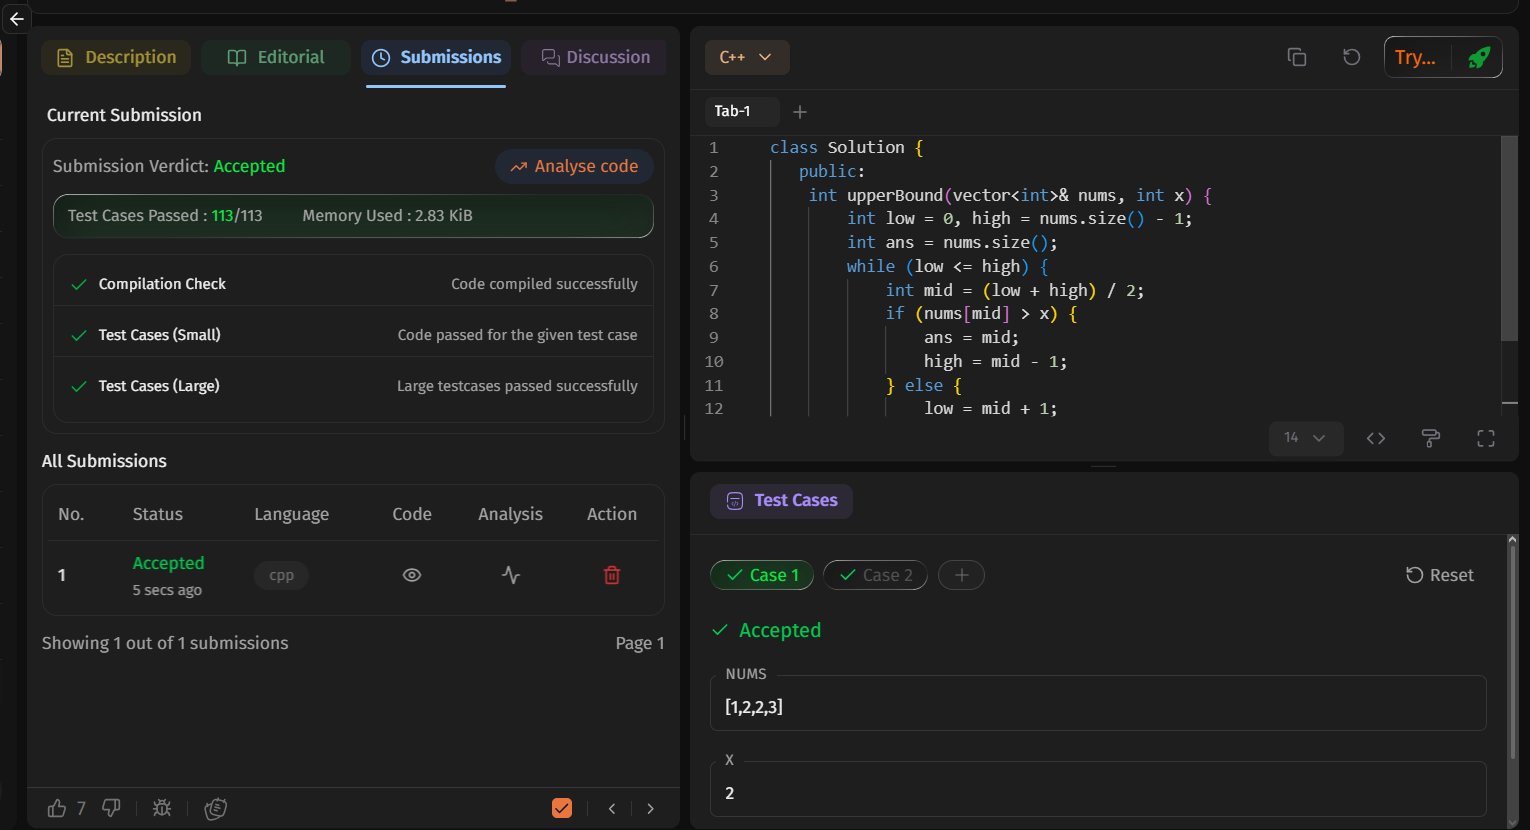
Task: View submission code via the eye icon
Action: pos(411,575)
